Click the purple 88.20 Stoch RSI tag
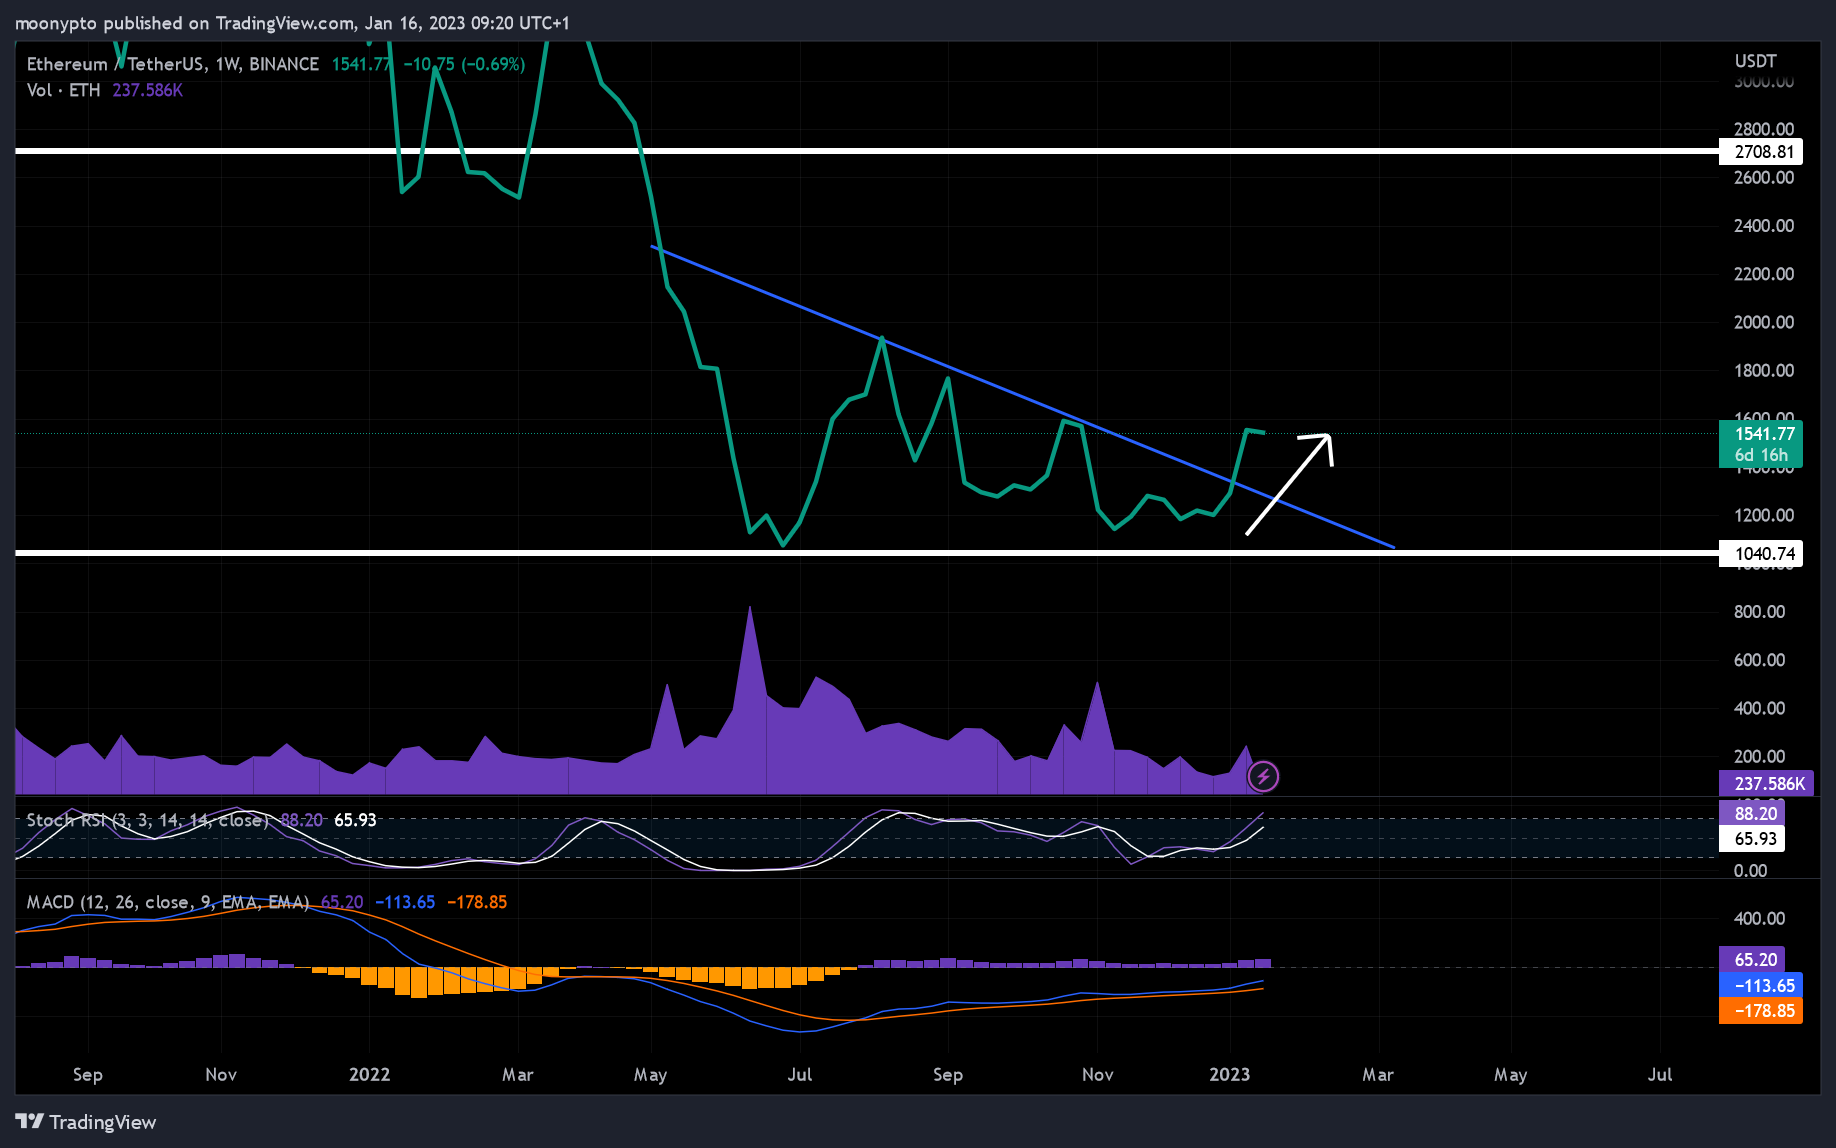This screenshot has height=1148, width=1836. (1752, 814)
